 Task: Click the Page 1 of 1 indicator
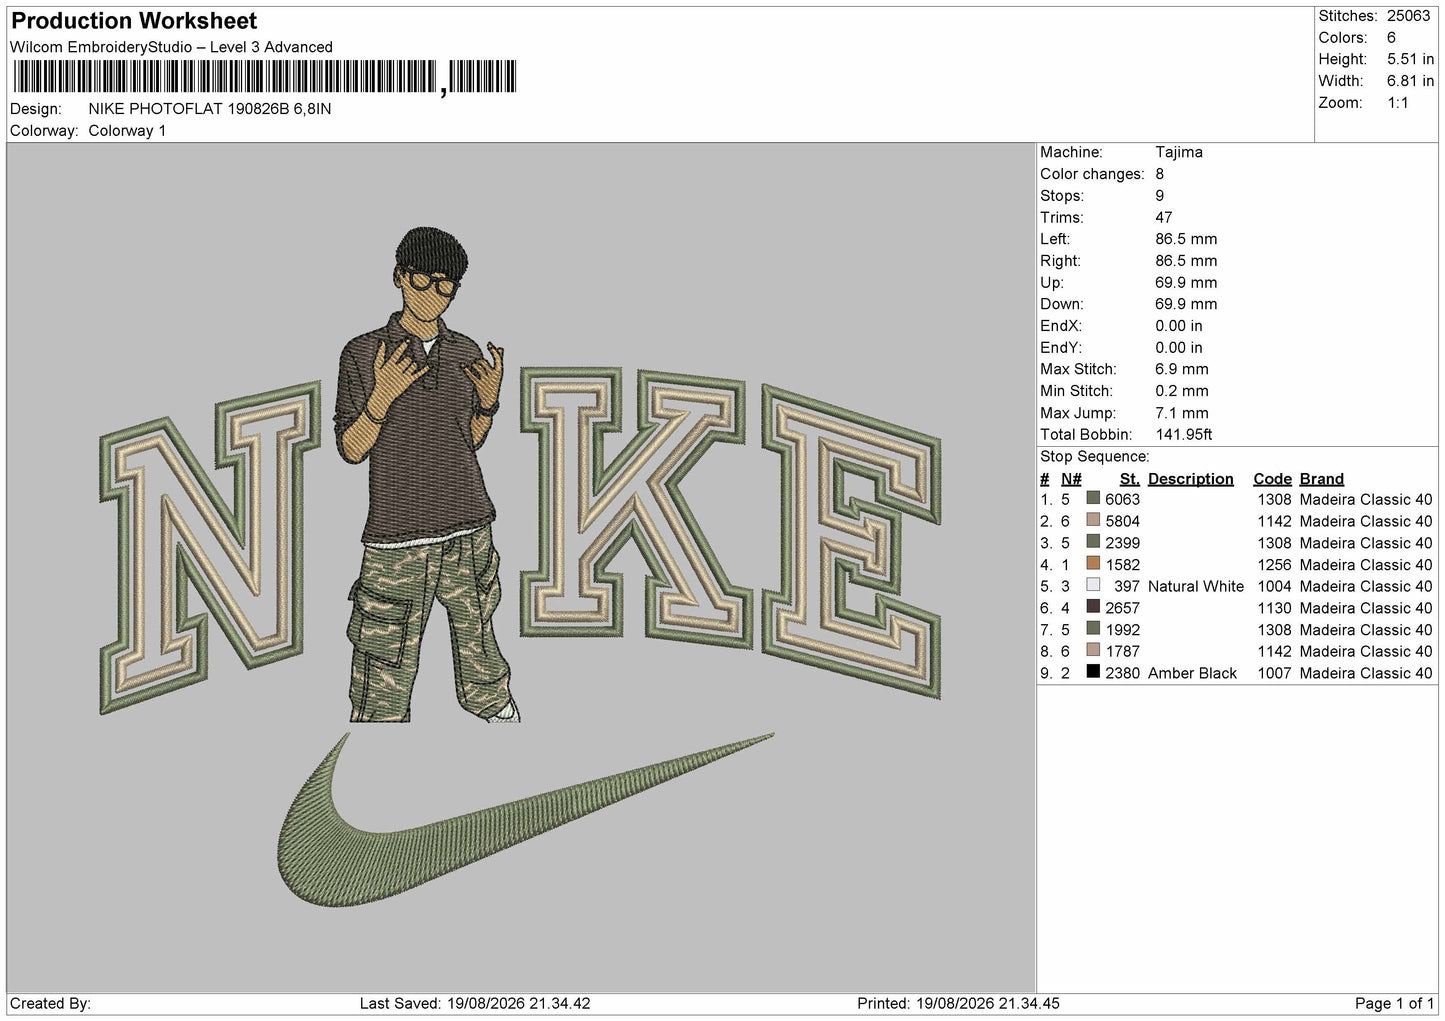coord(1394,1004)
